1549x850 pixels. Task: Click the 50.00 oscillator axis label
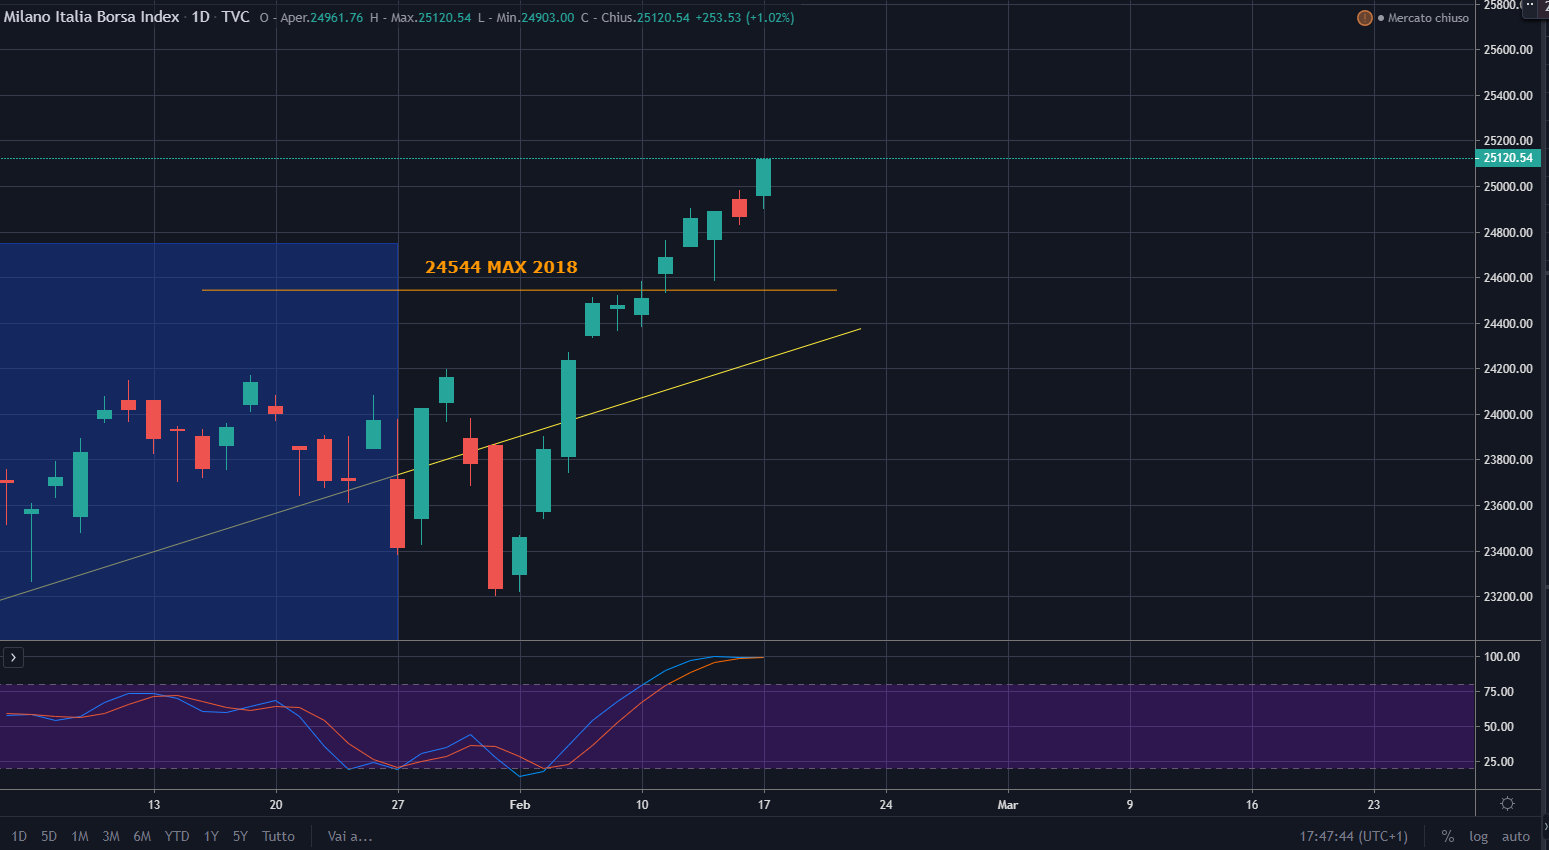tap(1499, 727)
